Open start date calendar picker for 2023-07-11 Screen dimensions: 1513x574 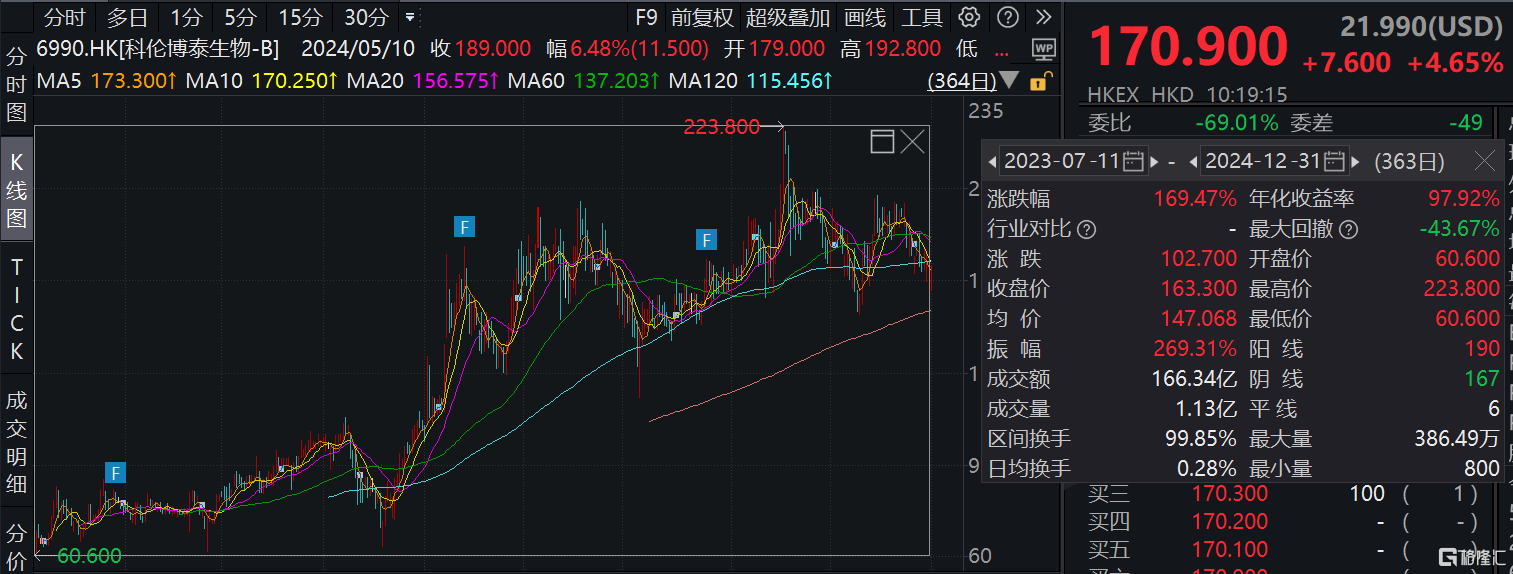coord(1134,161)
